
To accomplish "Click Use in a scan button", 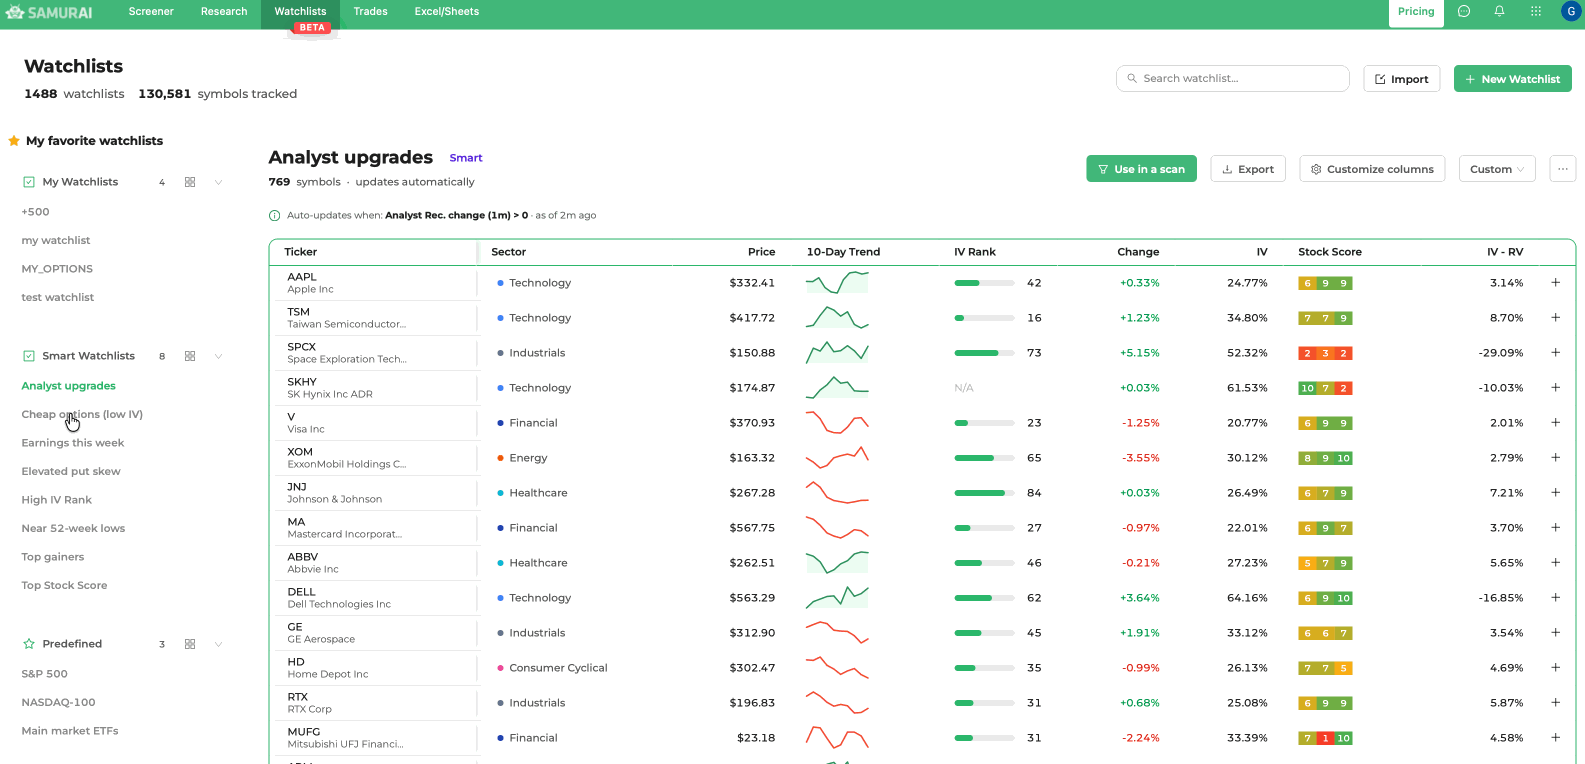I will coord(1142,169).
